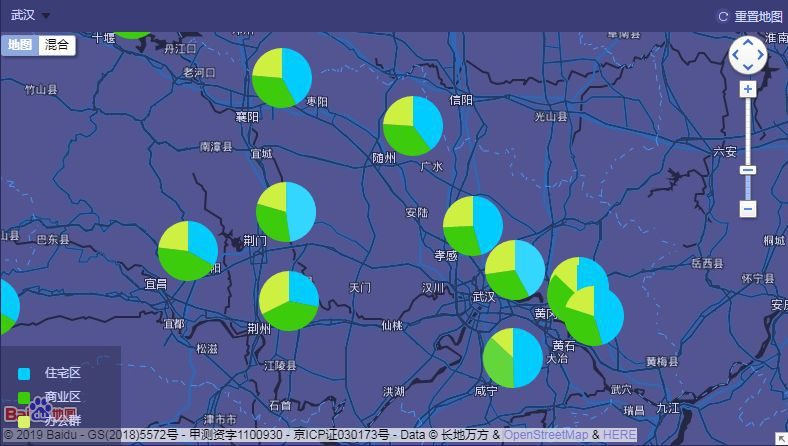
Task: Select the front pie chart above 黄石
Action: pos(594,316)
